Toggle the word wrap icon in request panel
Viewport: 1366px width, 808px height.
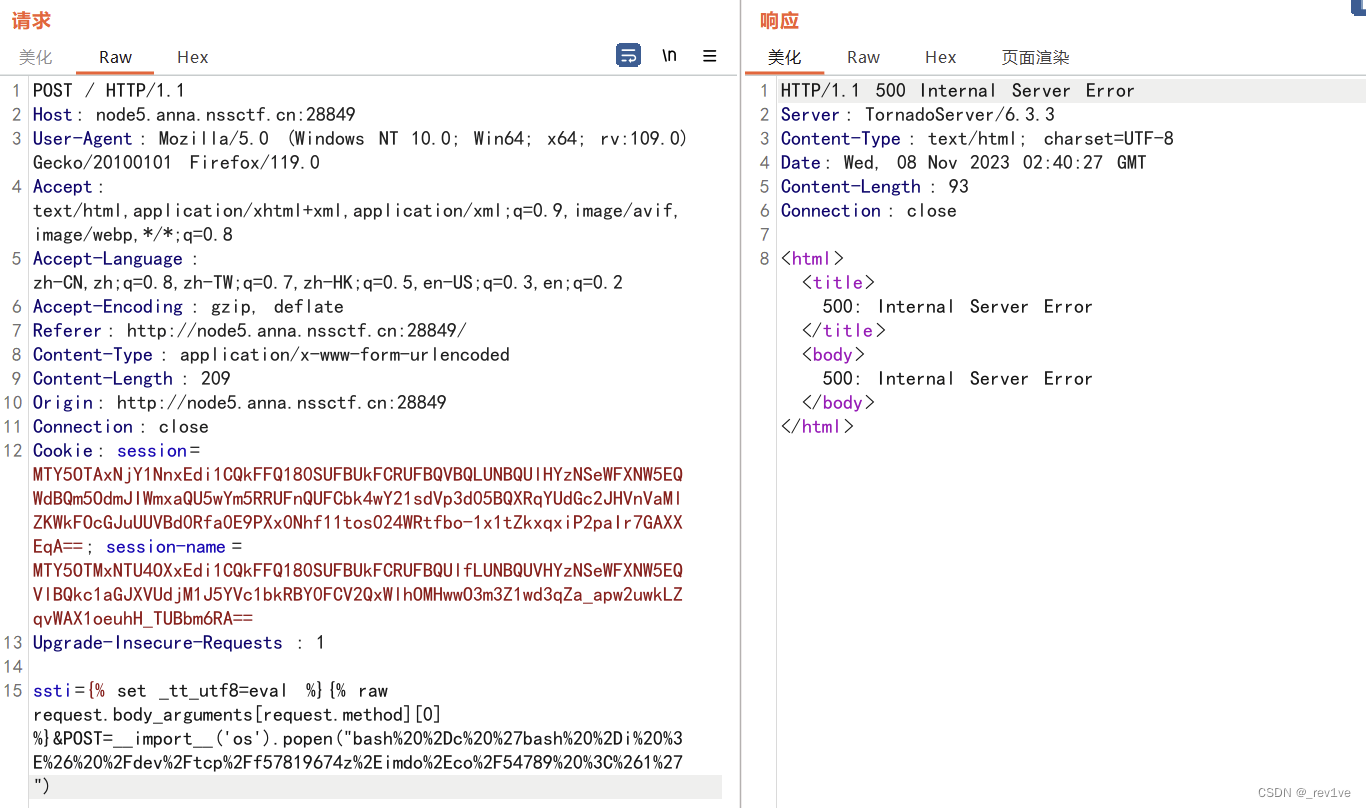628,56
